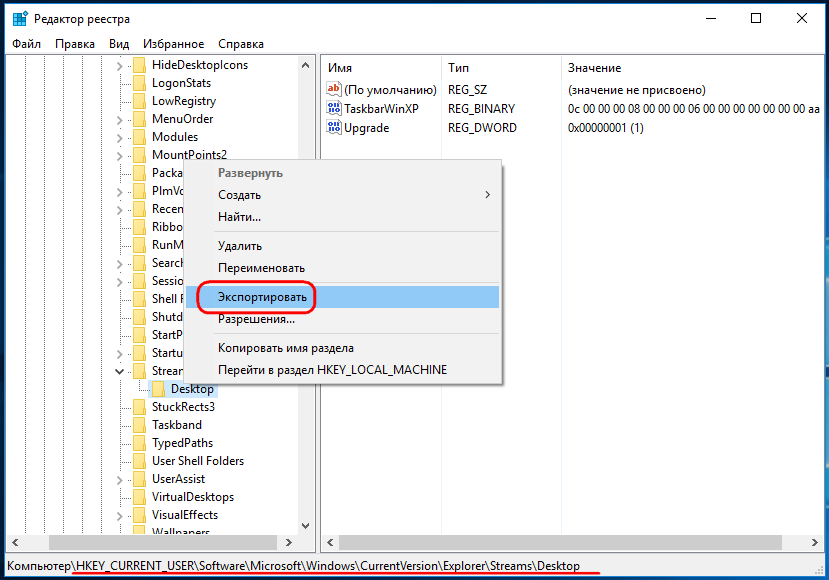829x580 pixels.
Task: Click the LowRegistry folder icon
Action: tap(140, 101)
